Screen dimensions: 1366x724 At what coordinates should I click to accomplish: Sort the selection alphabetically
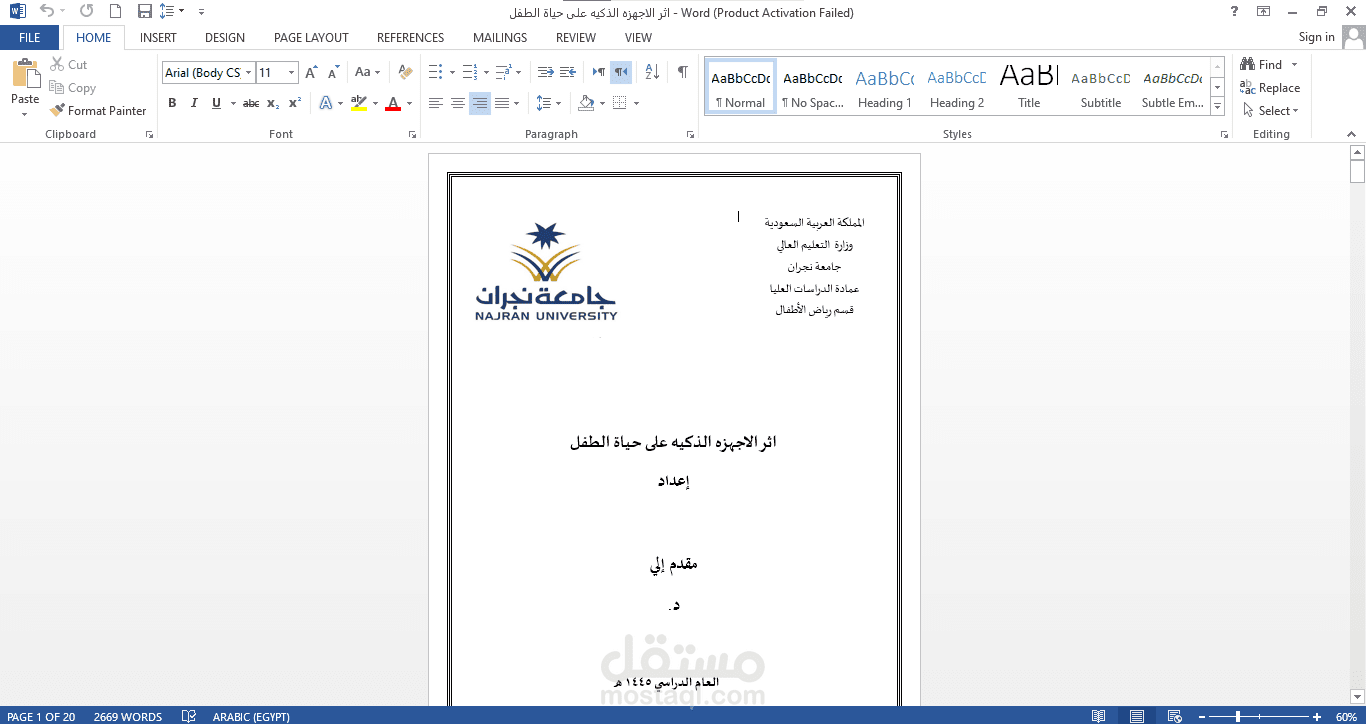(x=652, y=72)
